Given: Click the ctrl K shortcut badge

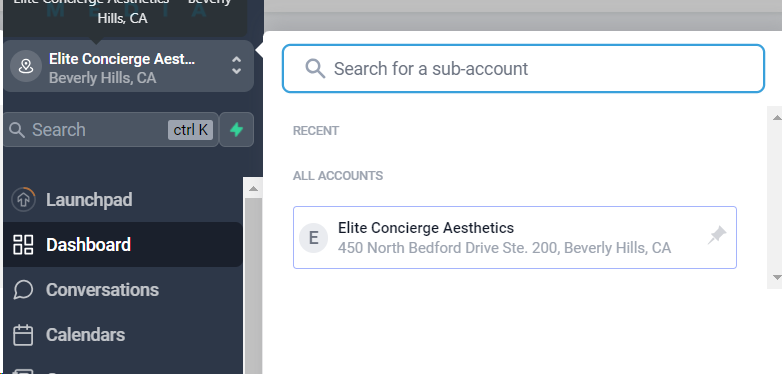Looking at the screenshot, I should [190, 130].
